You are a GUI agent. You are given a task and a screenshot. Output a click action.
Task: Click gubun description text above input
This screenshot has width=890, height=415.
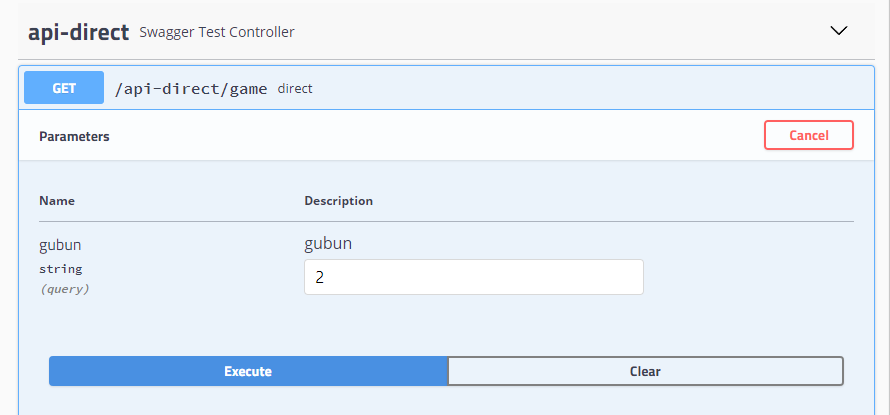point(328,244)
